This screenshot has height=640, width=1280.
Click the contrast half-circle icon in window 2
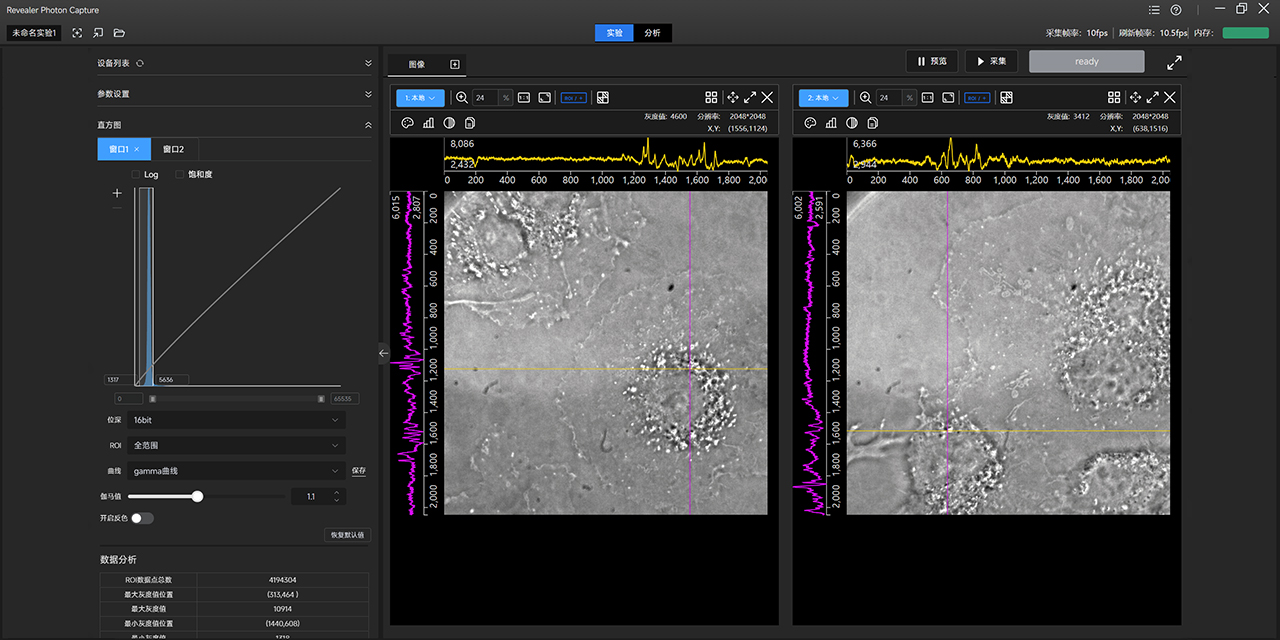pos(851,123)
